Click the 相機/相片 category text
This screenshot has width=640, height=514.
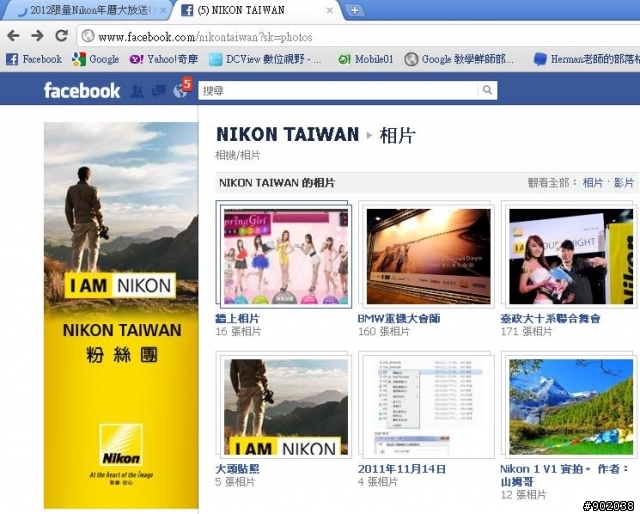tap(238, 155)
